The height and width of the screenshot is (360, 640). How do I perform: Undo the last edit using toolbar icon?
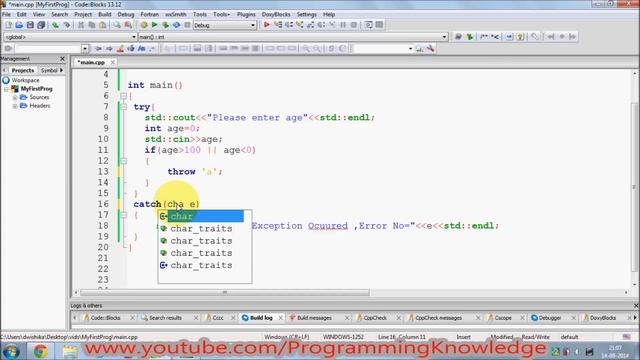(56, 25)
